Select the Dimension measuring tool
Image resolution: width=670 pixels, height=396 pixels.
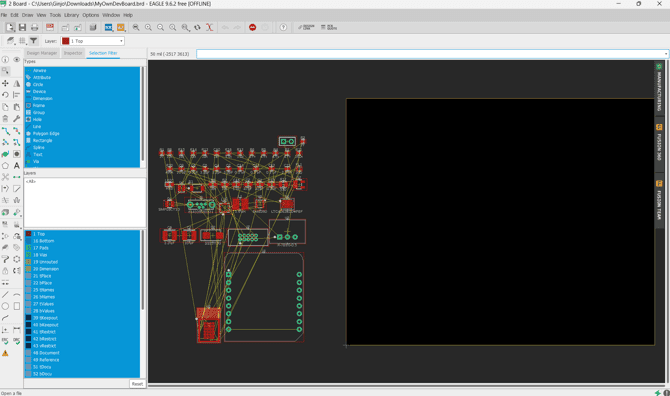[17, 329]
